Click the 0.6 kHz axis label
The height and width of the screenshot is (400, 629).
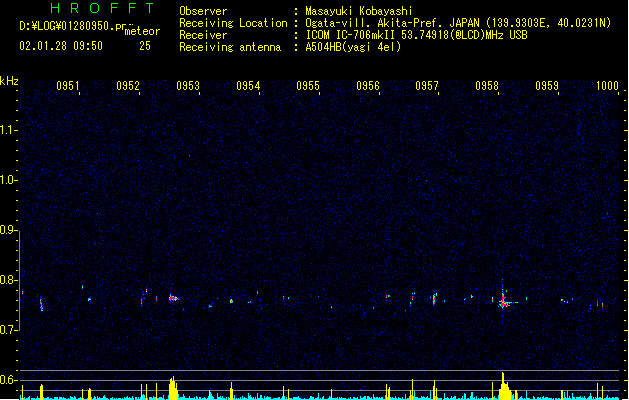point(9,380)
